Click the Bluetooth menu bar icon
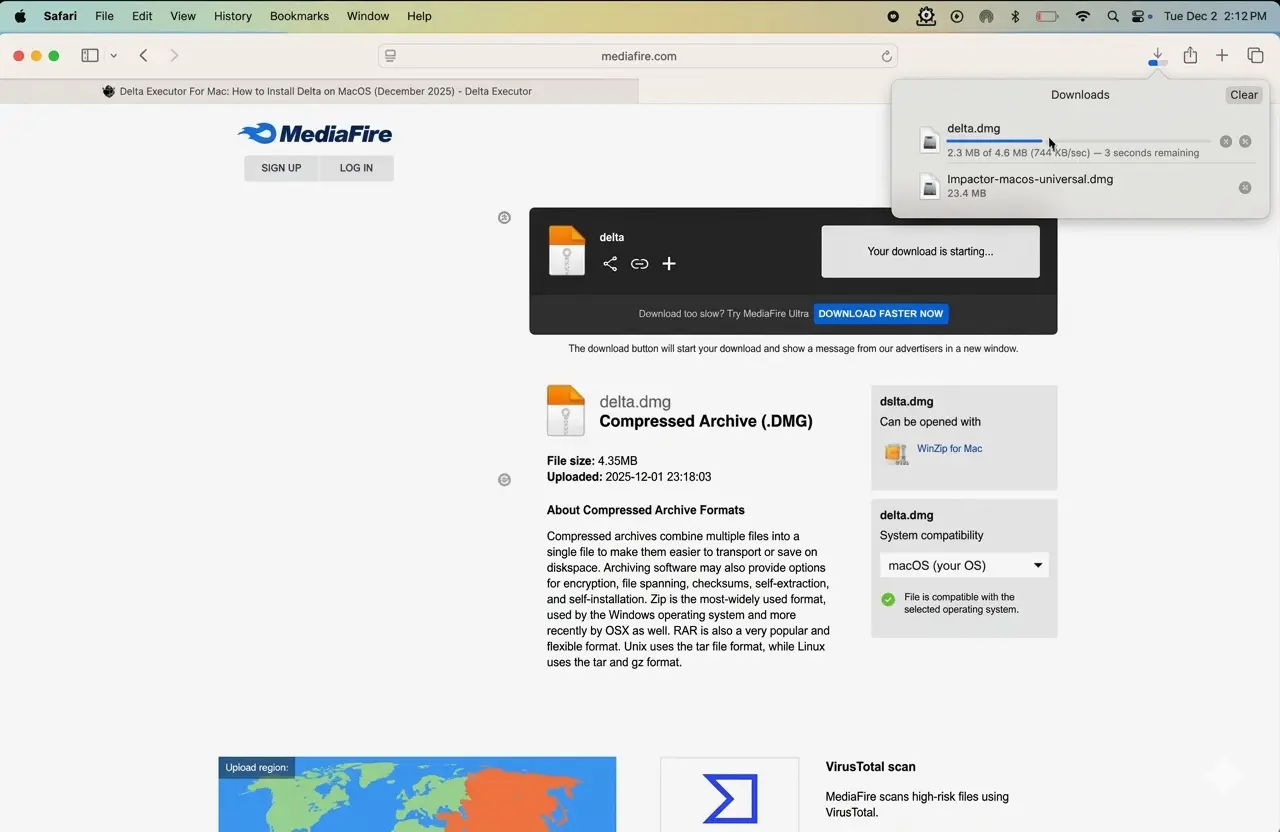This screenshot has width=1280, height=832. coord(1015,16)
